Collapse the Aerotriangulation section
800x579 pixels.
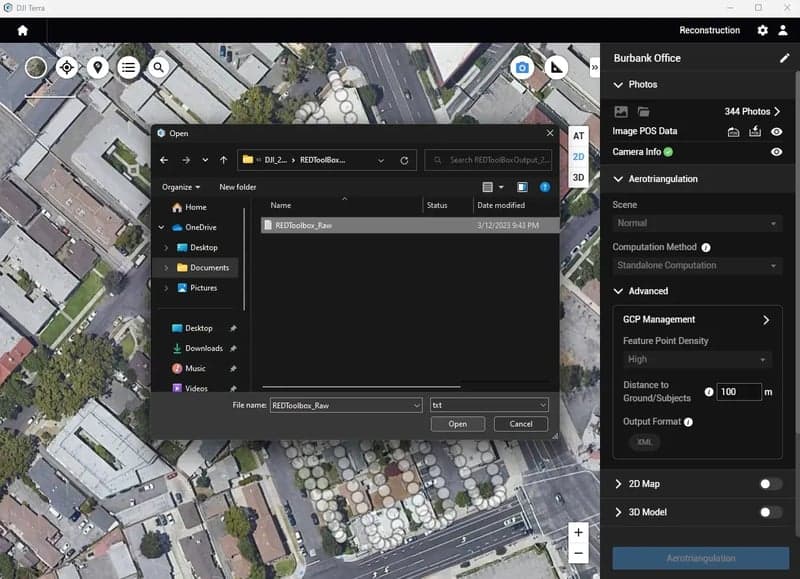point(618,179)
